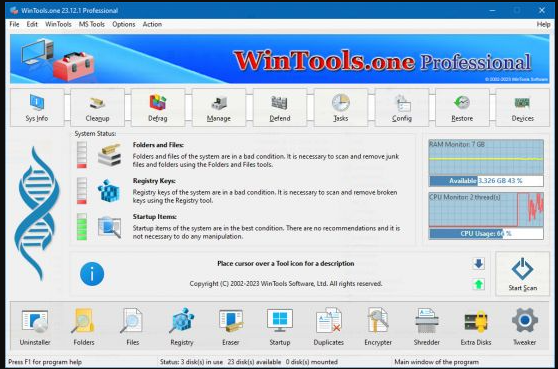
Task: Click the DNA helix graphic
Action: [x=37, y=214]
